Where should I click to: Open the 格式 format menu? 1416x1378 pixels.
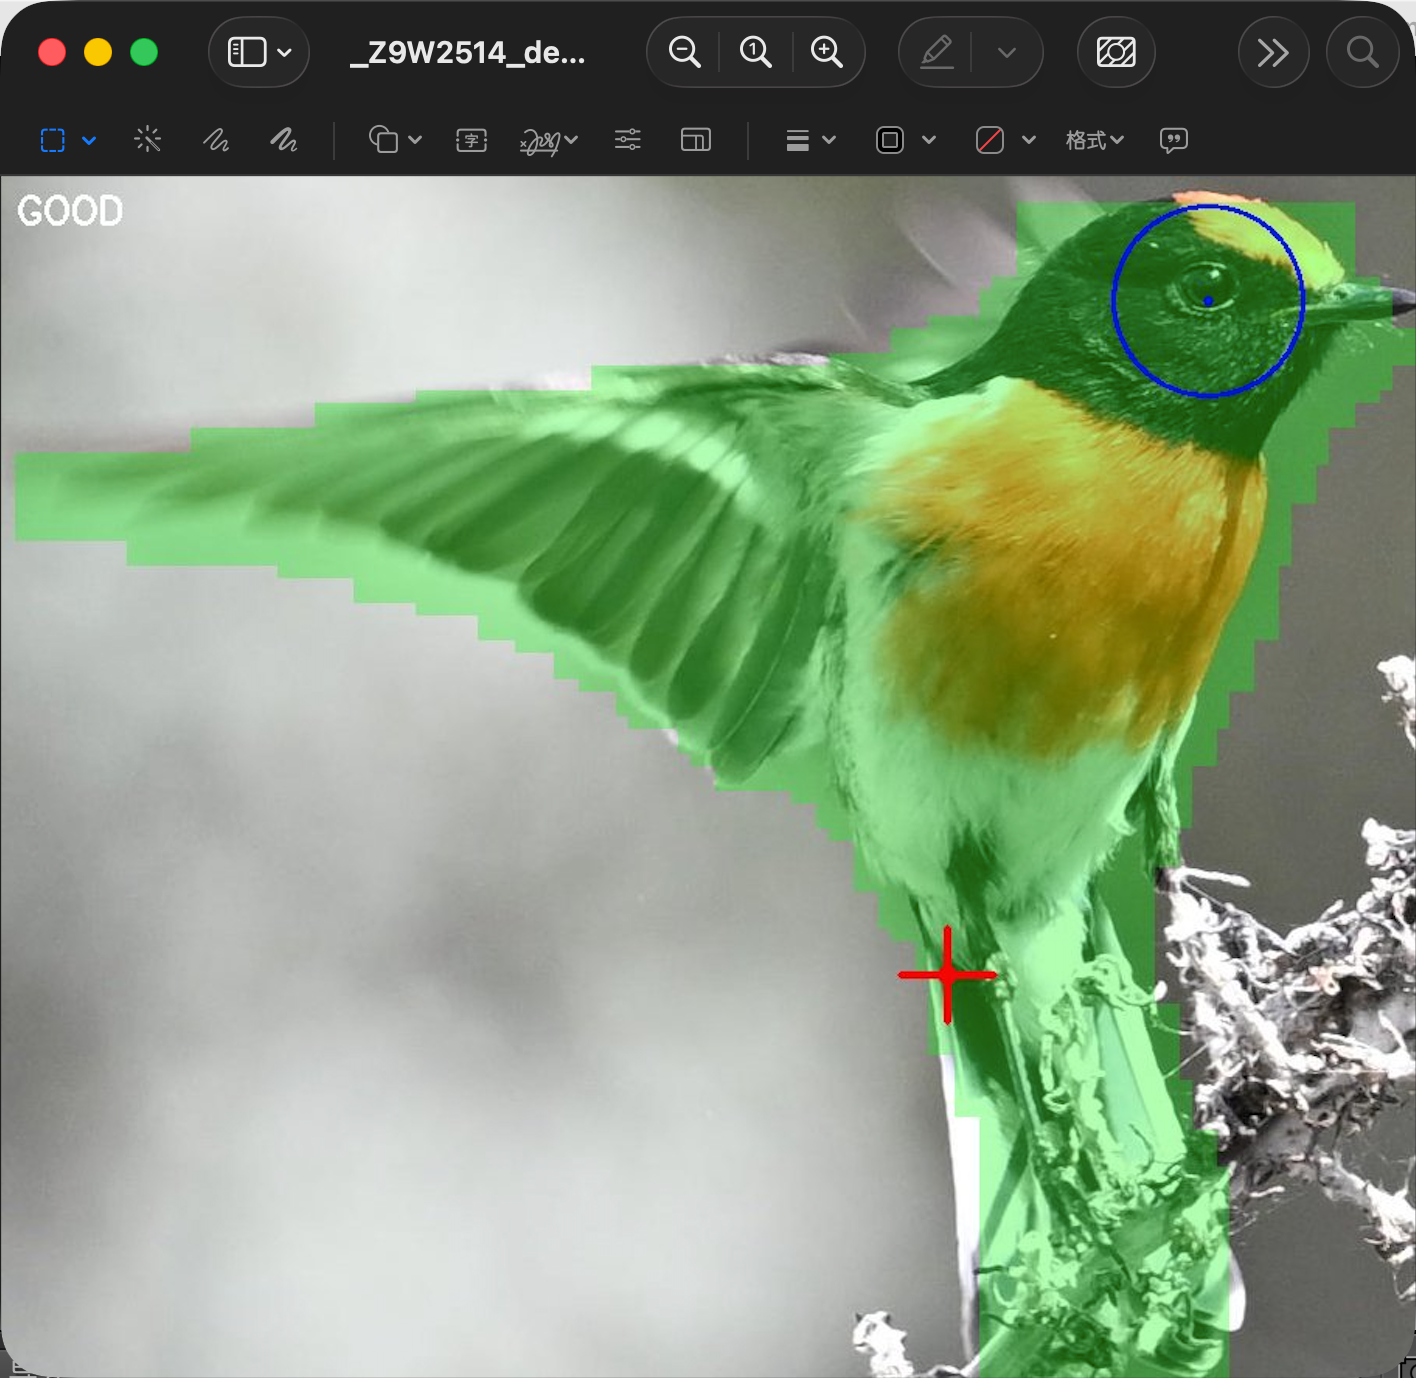(x=1094, y=140)
